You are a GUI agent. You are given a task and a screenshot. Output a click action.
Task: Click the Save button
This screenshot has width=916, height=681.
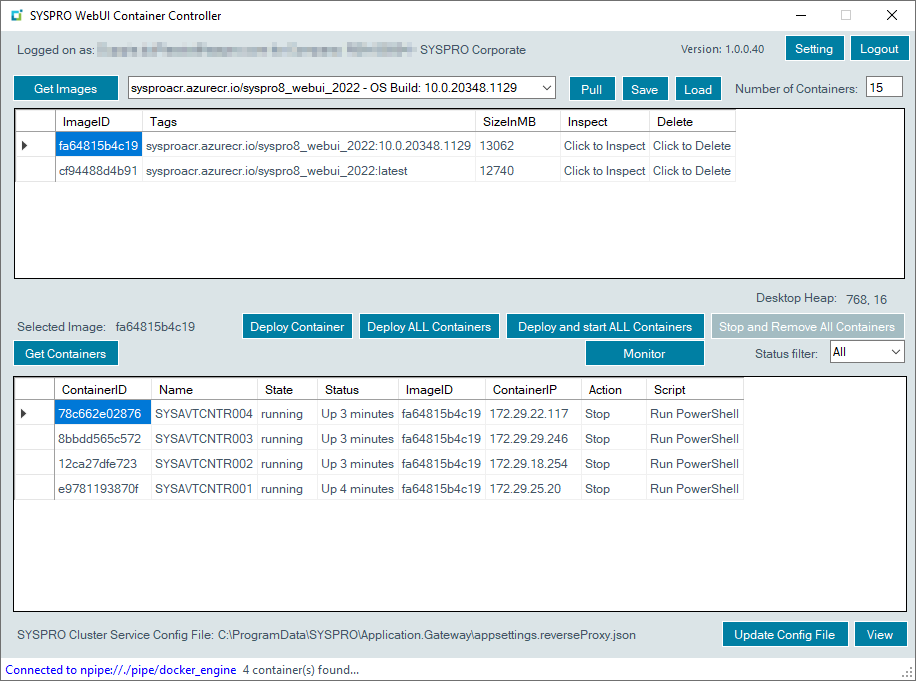point(645,89)
